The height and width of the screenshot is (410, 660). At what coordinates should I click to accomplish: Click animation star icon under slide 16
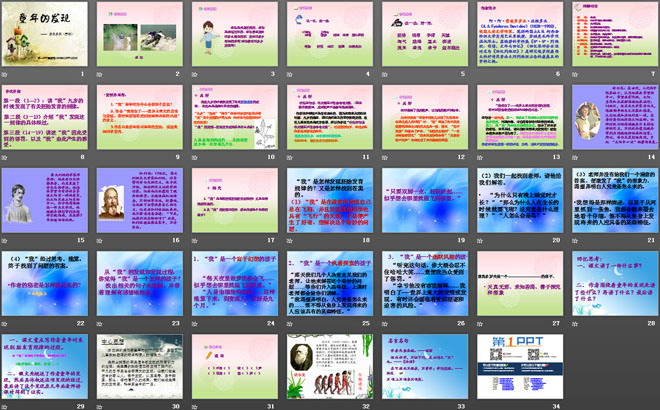[x=100, y=241]
